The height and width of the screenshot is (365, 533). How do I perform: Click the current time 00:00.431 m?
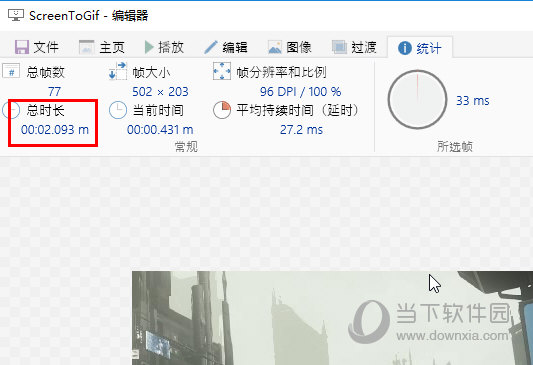pos(160,129)
